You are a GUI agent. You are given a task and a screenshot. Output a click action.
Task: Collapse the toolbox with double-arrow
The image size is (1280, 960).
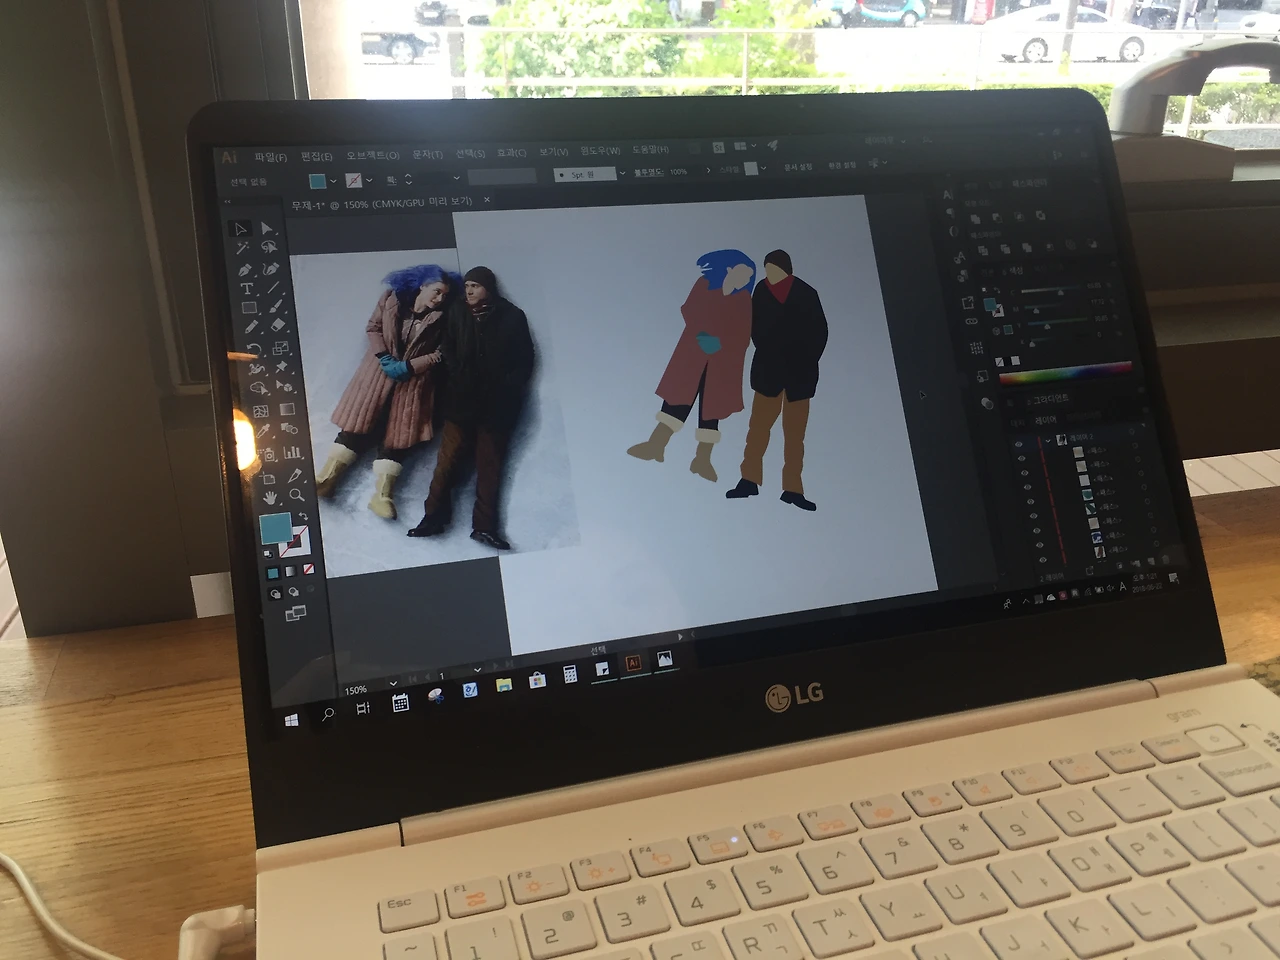[x=229, y=203]
